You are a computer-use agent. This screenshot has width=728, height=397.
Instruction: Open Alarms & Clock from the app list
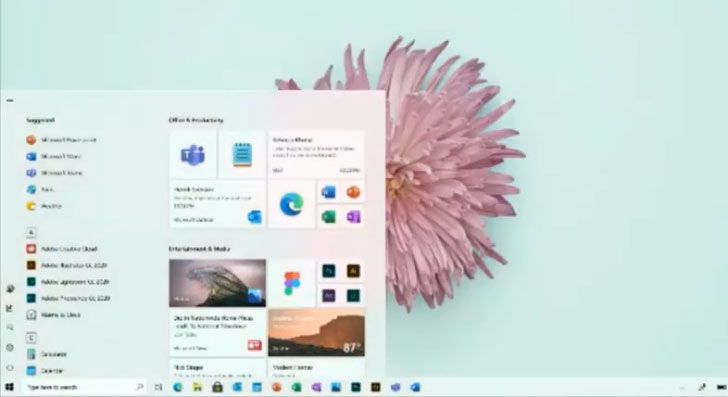[53, 315]
